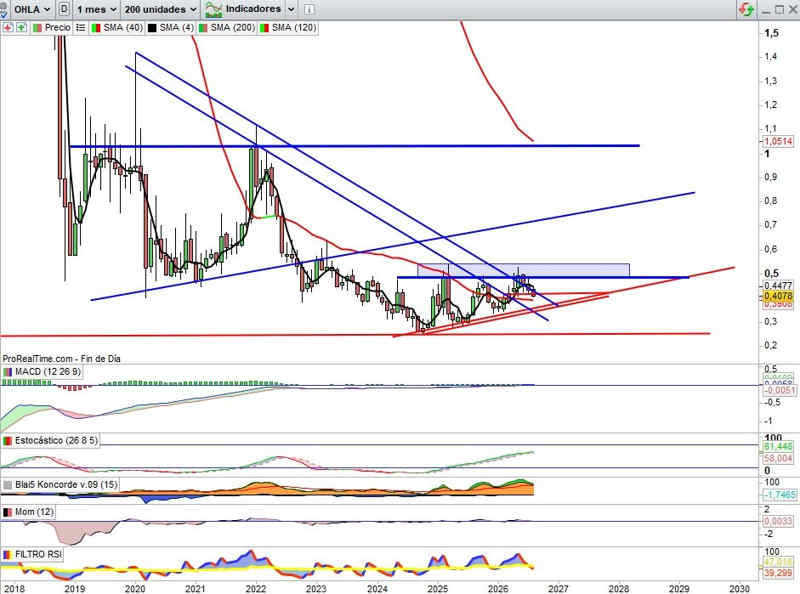The height and width of the screenshot is (594, 800).
Task: Click the Estocástico 58,004 value tag
Action: [x=778, y=459]
